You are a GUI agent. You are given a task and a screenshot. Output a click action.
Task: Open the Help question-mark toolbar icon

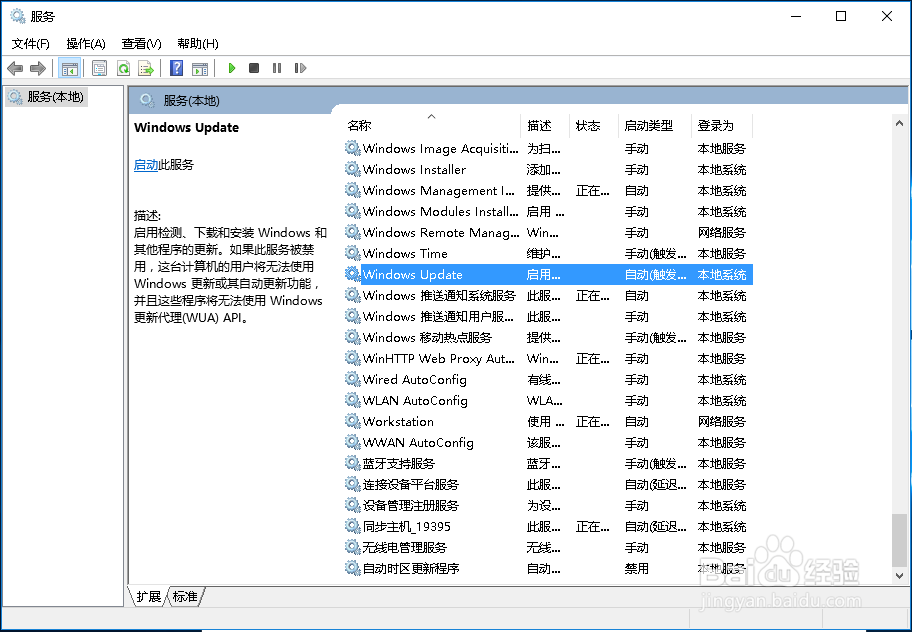coord(176,69)
